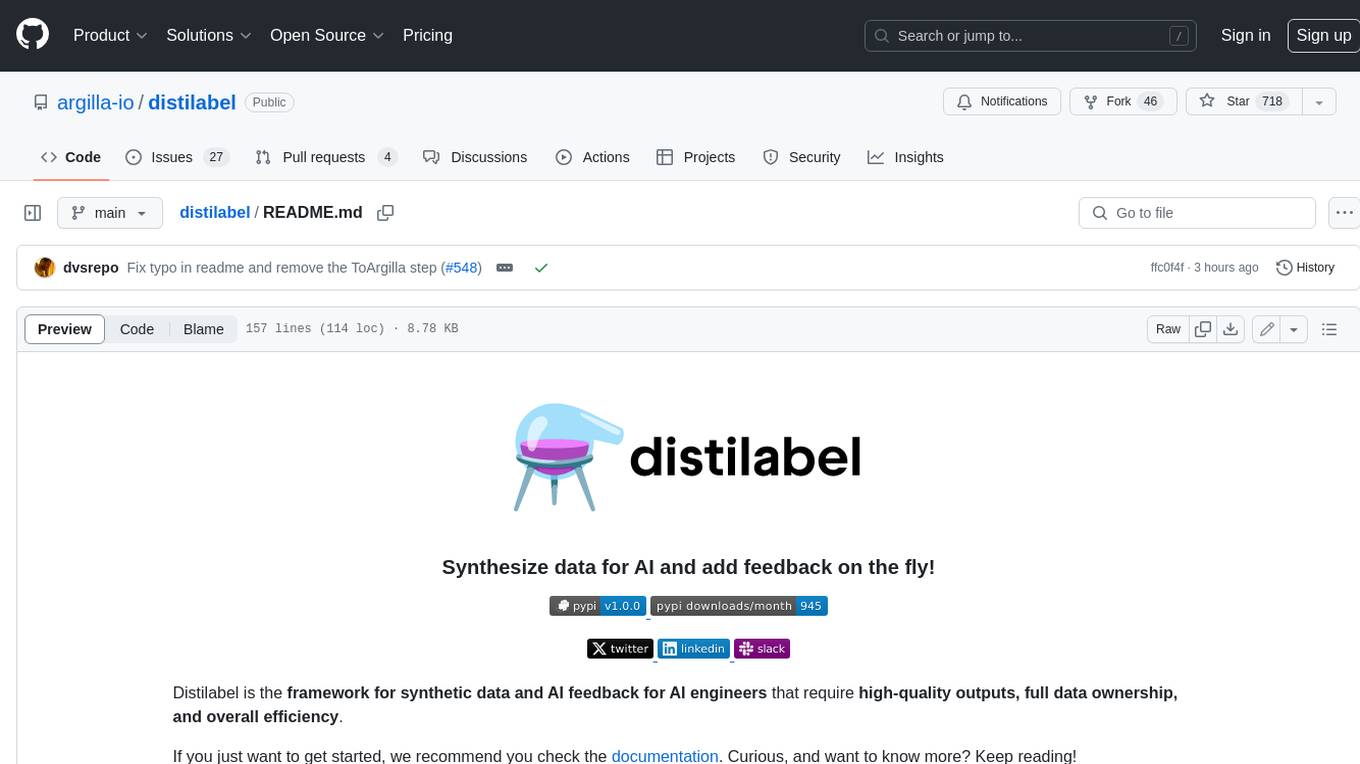Download the raw file
The height and width of the screenshot is (764, 1360).
[x=1231, y=329]
